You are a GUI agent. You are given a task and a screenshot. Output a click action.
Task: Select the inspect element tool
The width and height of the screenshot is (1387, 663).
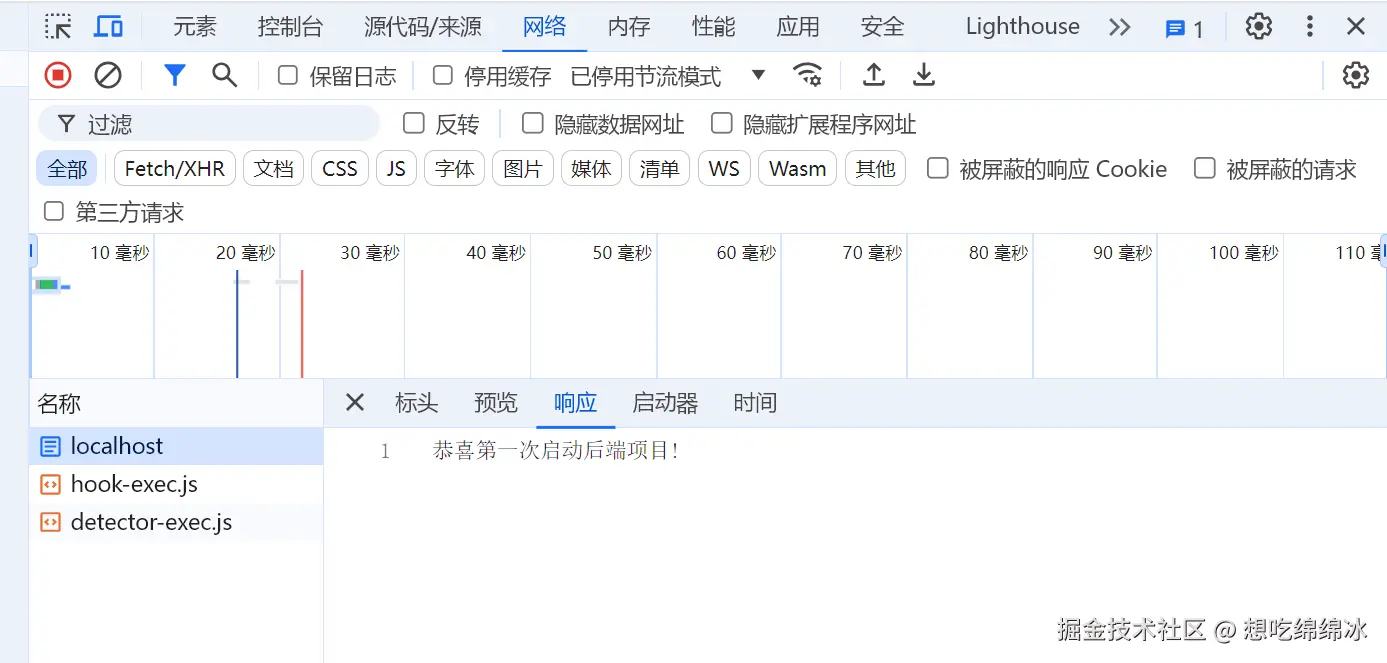[x=57, y=26]
